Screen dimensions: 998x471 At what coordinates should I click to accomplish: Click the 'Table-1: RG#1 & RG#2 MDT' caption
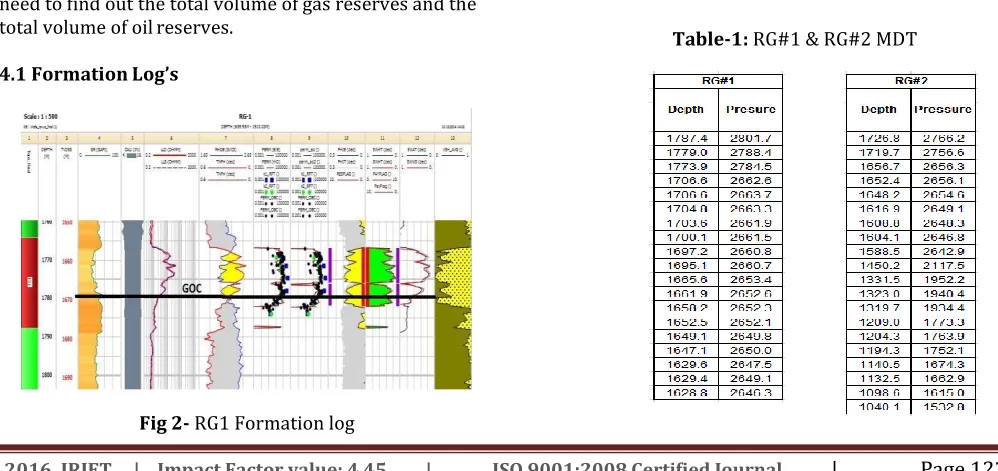pyautogui.click(x=795, y=39)
